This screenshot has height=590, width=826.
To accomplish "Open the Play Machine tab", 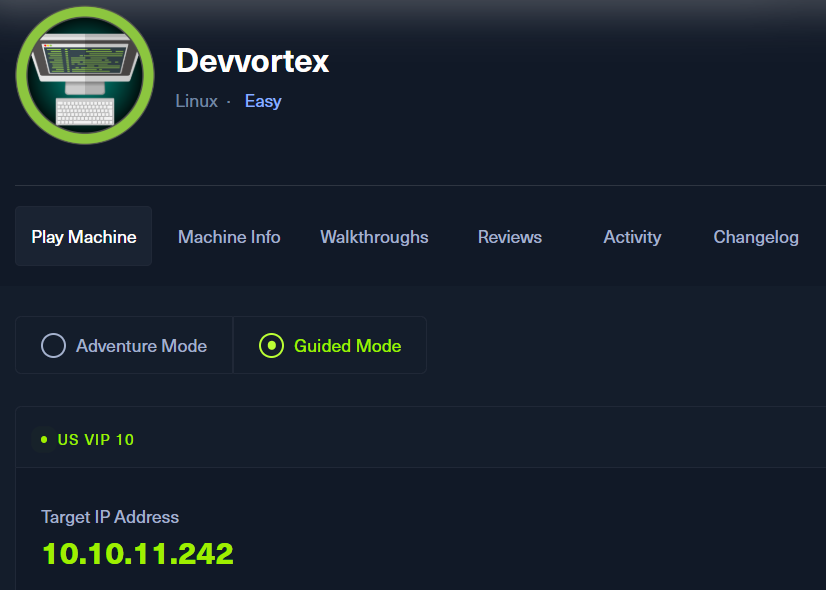I will click(x=84, y=237).
